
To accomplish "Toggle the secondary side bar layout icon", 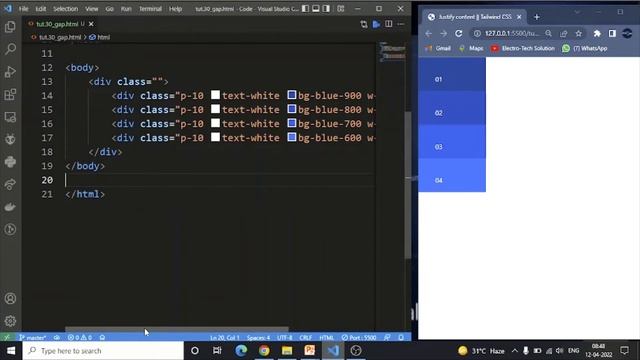I will coord(326,9).
